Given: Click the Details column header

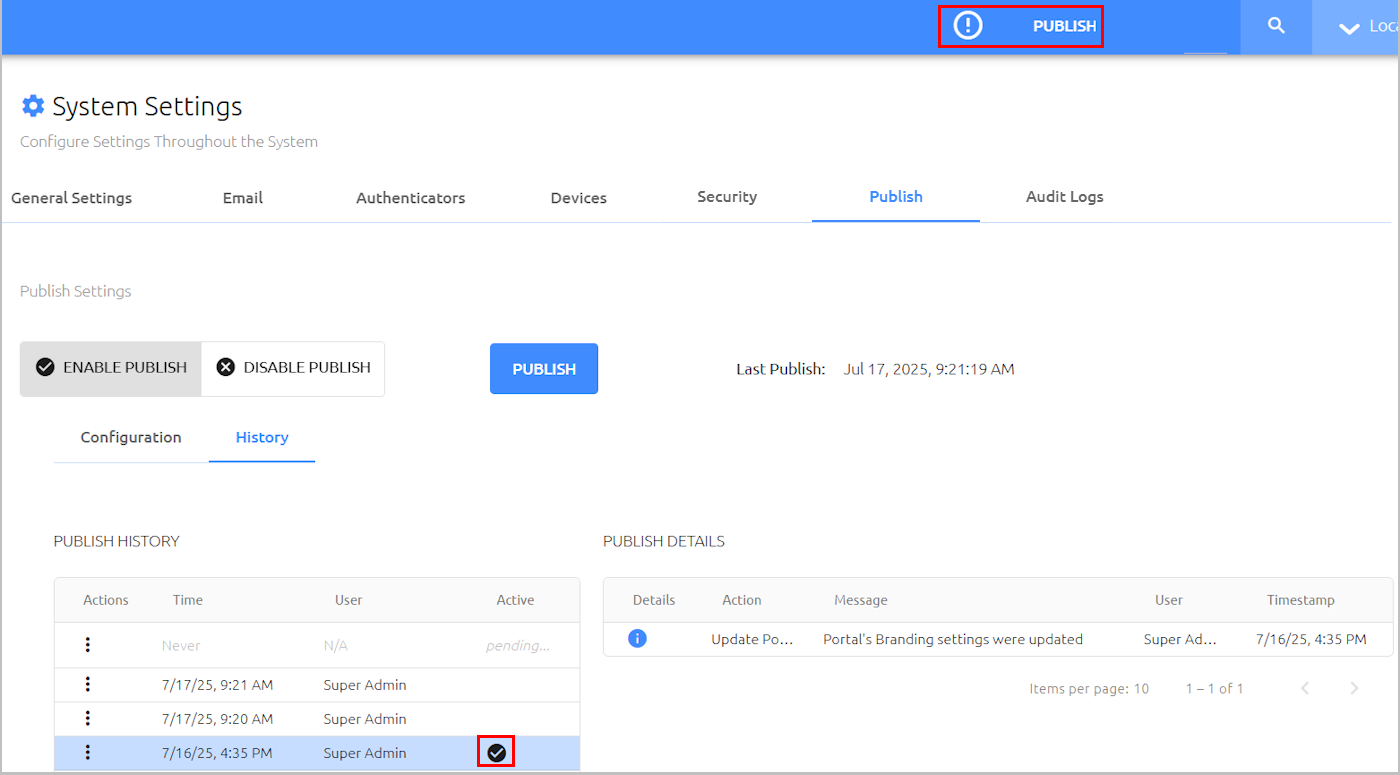Looking at the screenshot, I should (x=654, y=600).
